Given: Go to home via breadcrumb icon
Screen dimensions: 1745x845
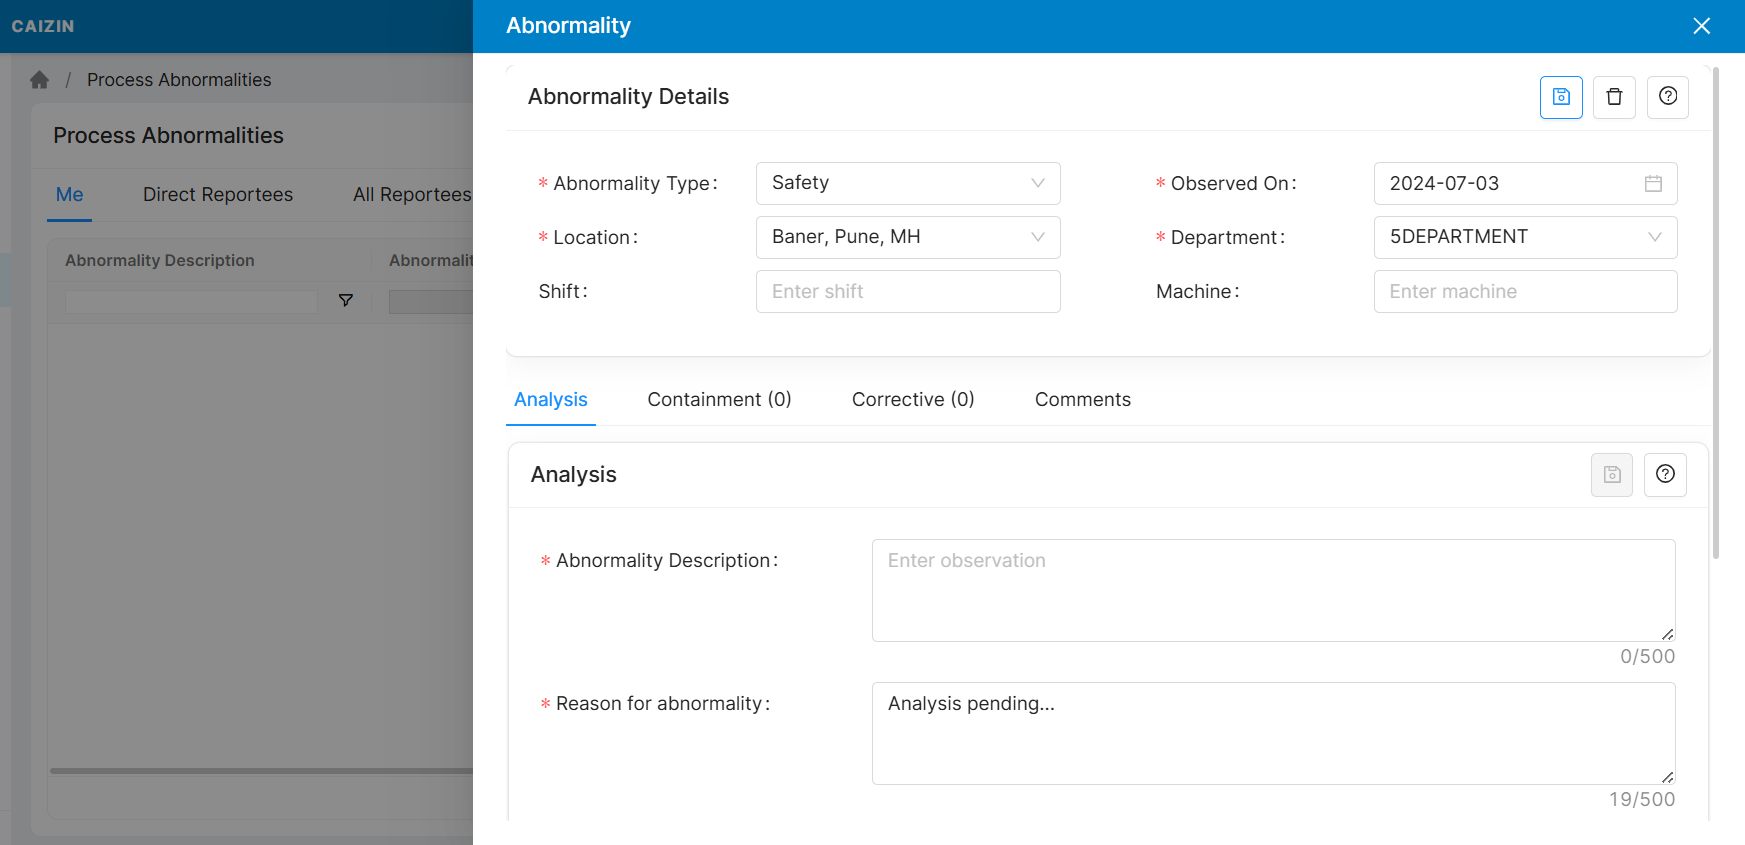Looking at the screenshot, I should 39,80.
